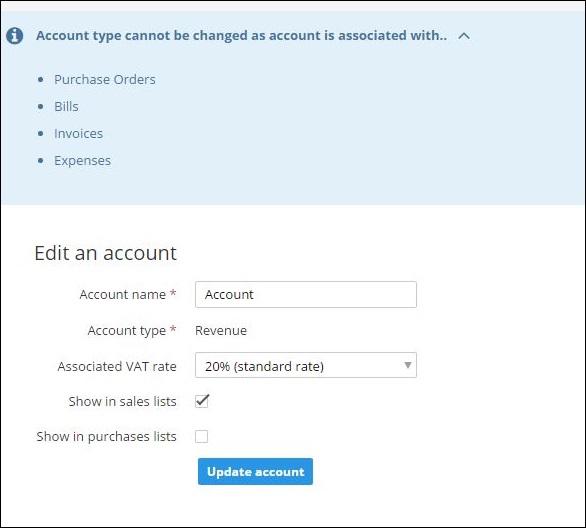Open the Bills list item

(x=67, y=106)
